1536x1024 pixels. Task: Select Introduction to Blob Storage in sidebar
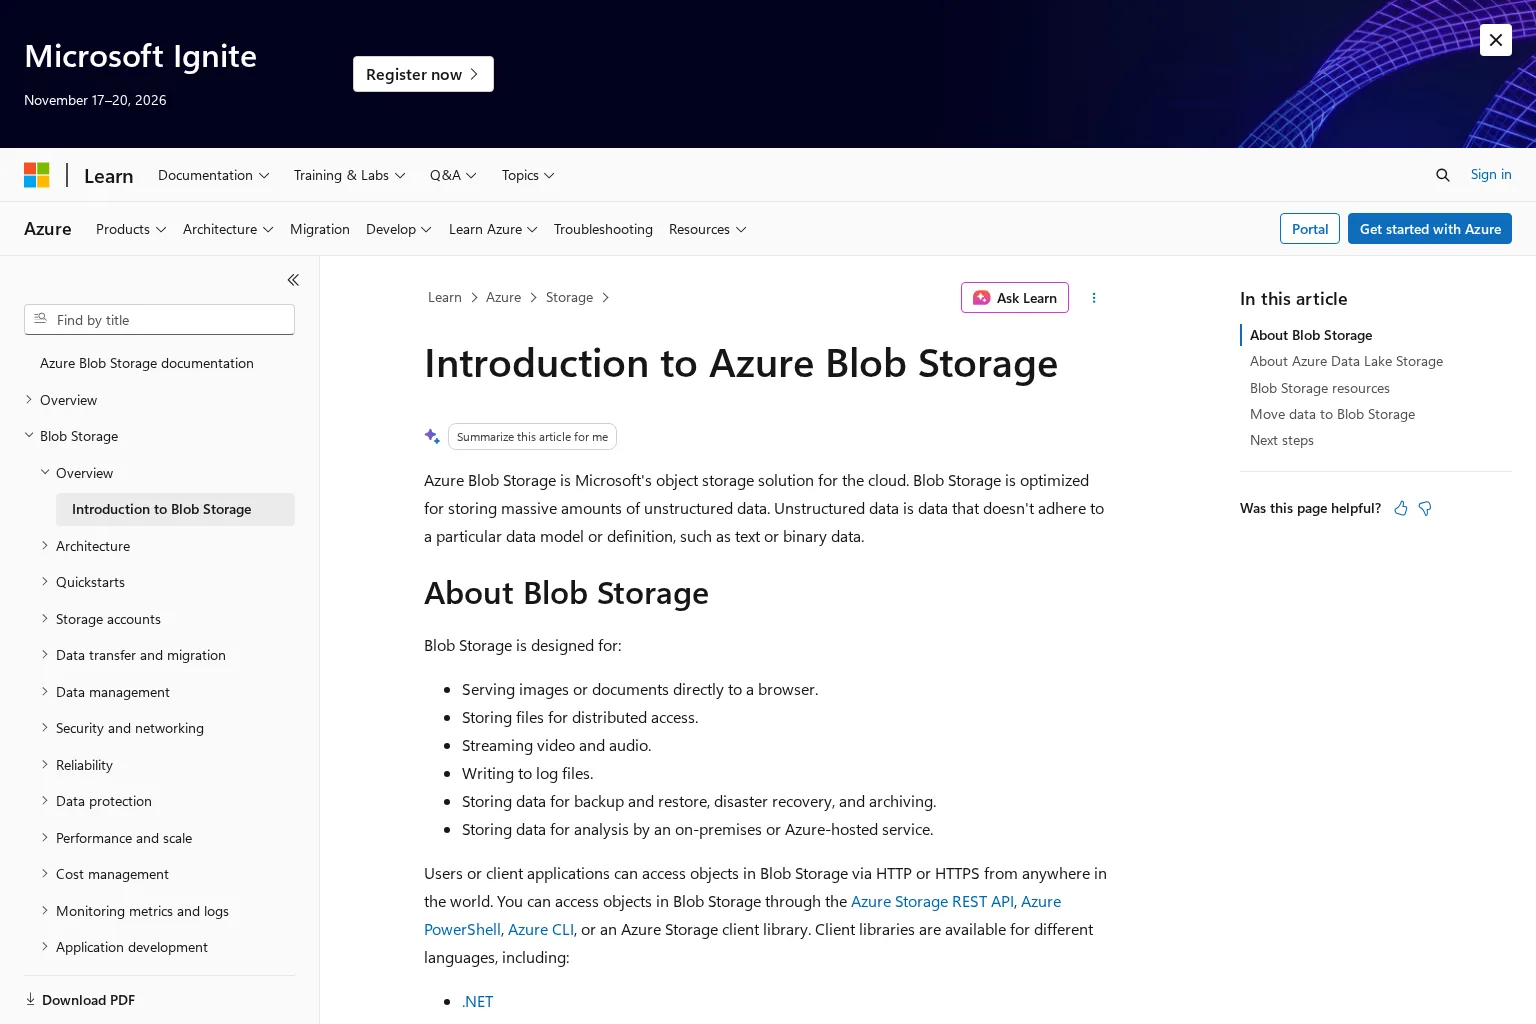pyautogui.click(x=175, y=509)
